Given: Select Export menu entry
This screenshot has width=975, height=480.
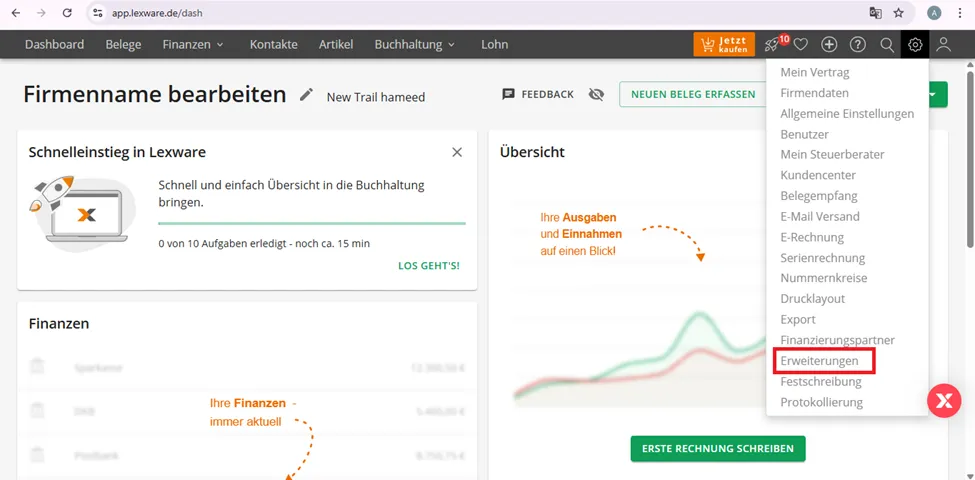Looking at the screenshot, I should 798,319.
